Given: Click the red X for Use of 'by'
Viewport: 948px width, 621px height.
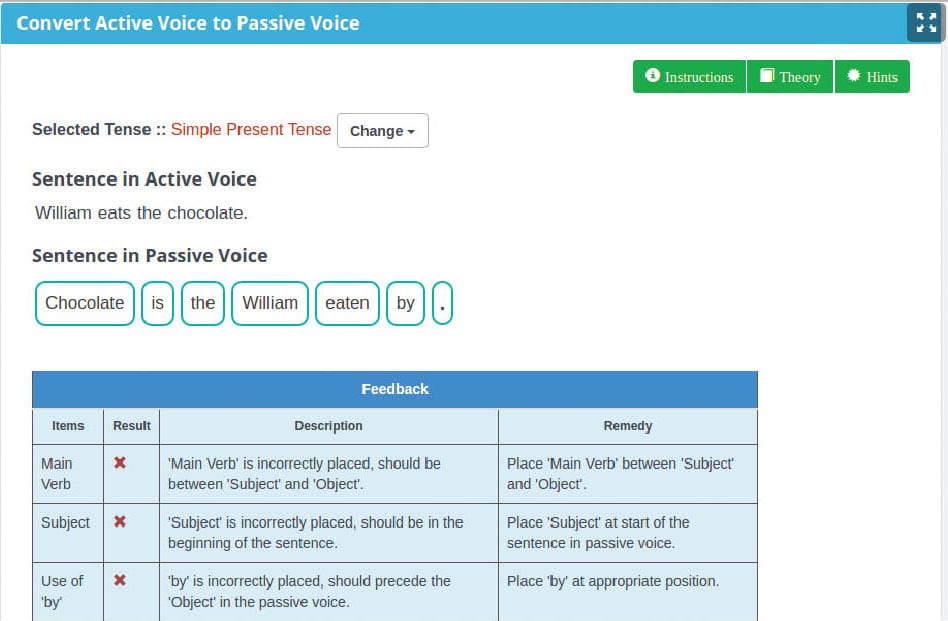Looking at the screenshot, I should click(120, 580).
